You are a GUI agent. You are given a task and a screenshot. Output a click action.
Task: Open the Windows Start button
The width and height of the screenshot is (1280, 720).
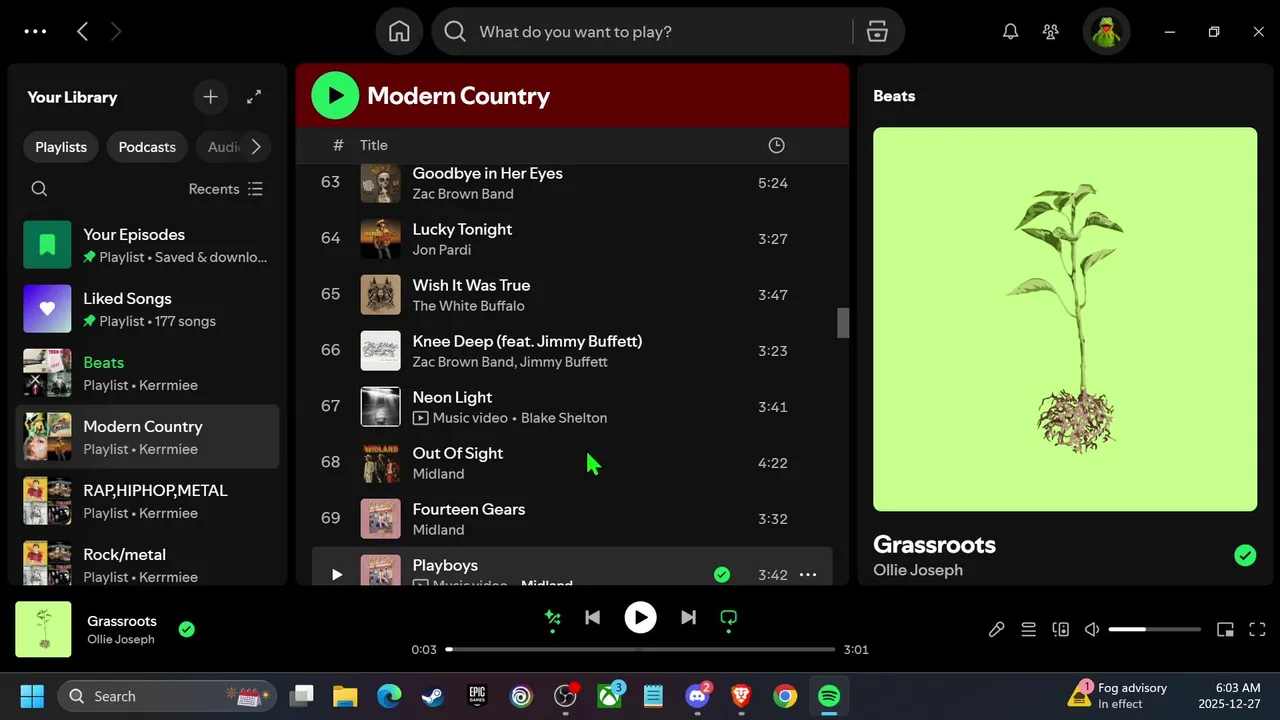point(32,696)
